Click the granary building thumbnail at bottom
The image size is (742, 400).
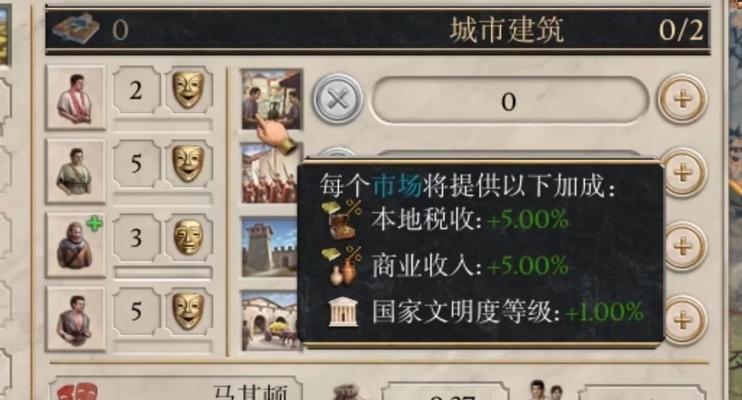[x=270, y=320]
